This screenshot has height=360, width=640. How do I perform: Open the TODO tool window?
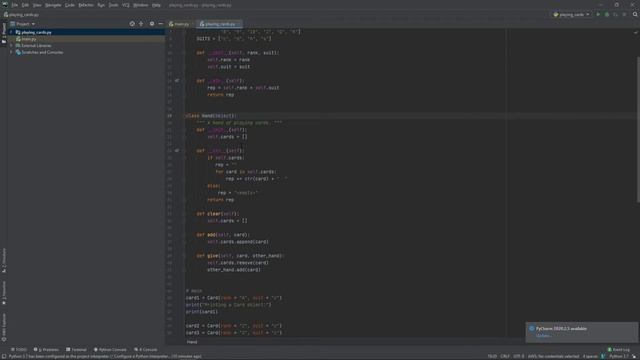point(19,350)
